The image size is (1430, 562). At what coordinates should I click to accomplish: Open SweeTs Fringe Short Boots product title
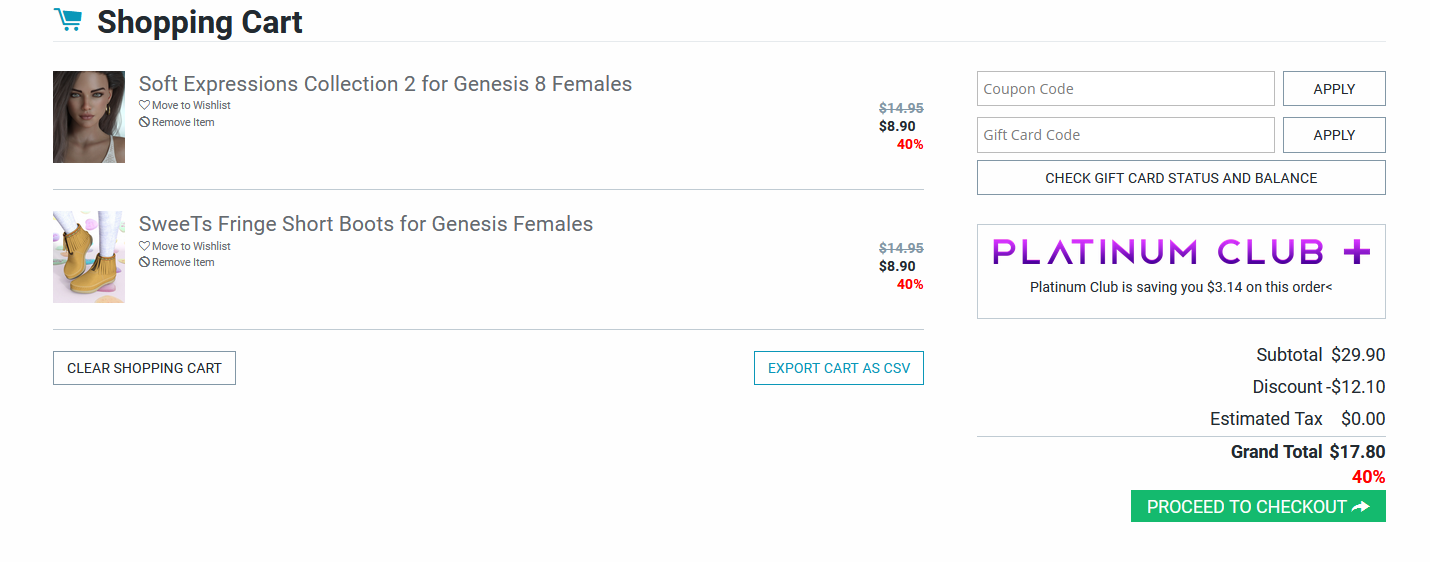pos(365,224)
